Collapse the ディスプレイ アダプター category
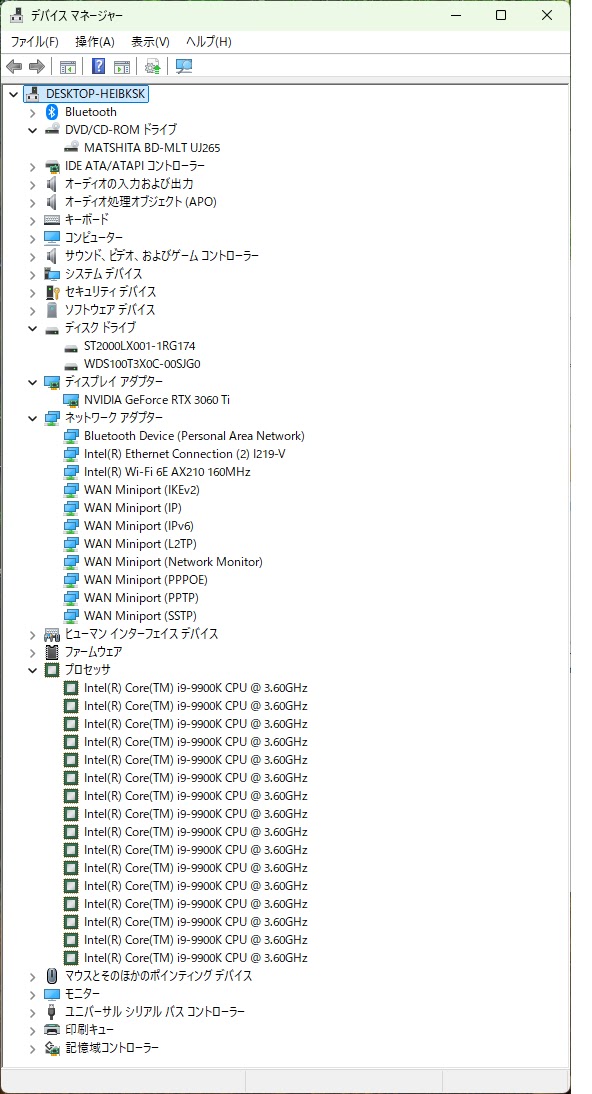The width and height of the screenshot is (592, 1094). [32, 382]
